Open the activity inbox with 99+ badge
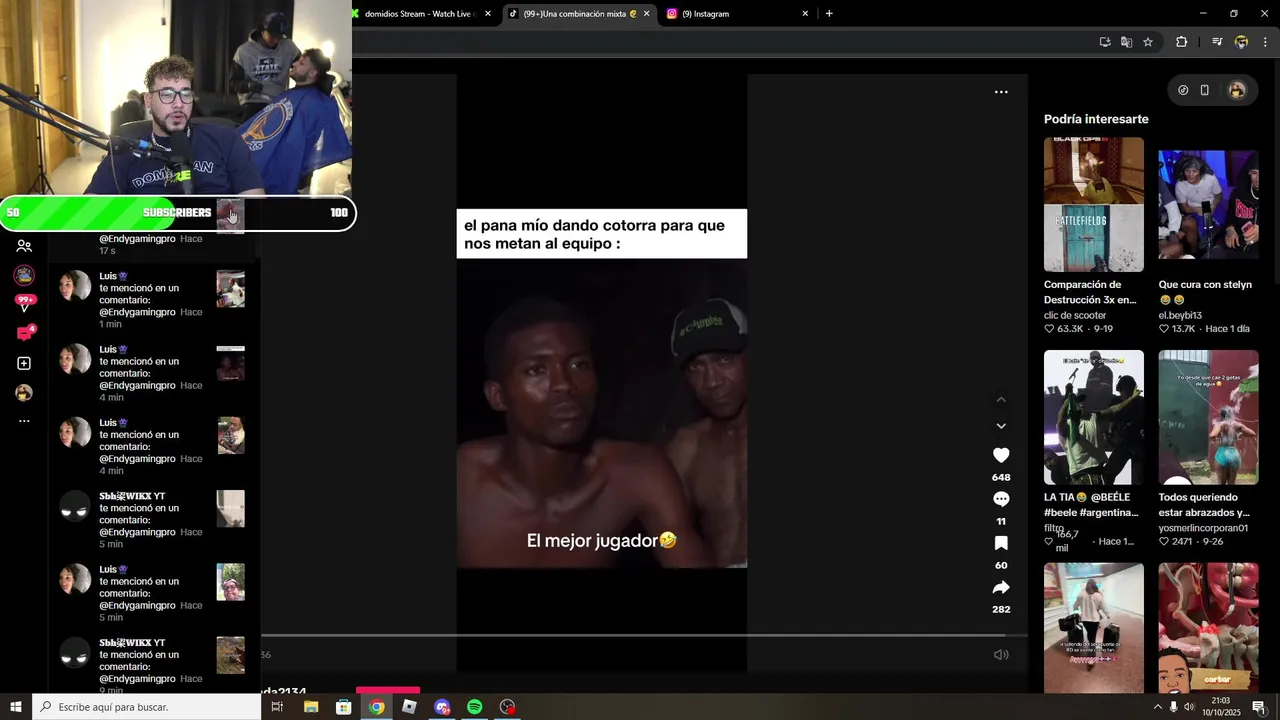Viewport: 1280px width, 720px height. click(24, 304)
